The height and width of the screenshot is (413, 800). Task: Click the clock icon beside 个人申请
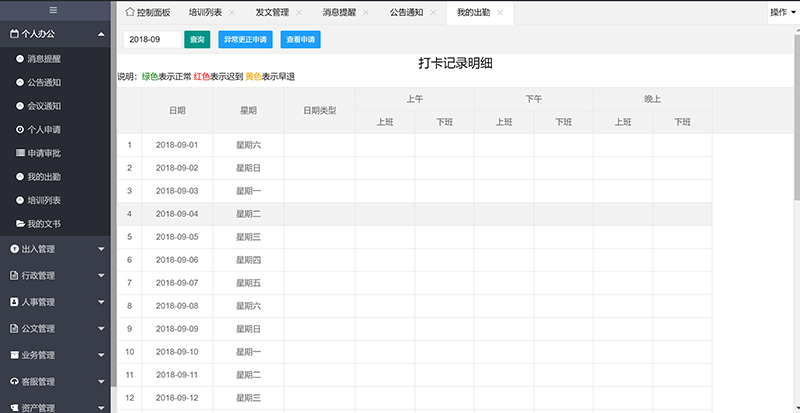pyautogui.click(x=20, y=130)
